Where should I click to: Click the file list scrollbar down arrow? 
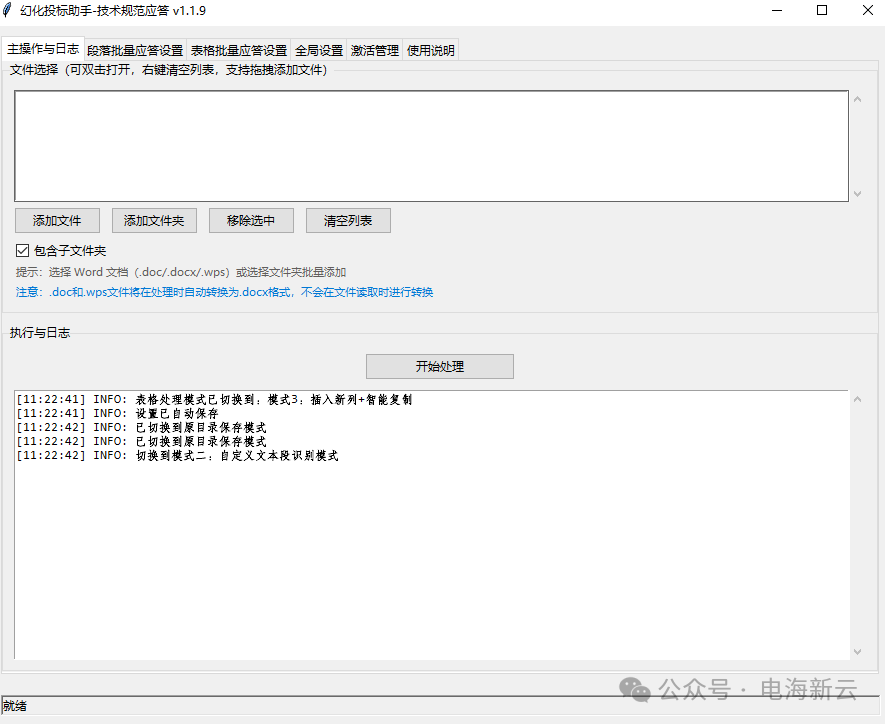click(857, 194)
